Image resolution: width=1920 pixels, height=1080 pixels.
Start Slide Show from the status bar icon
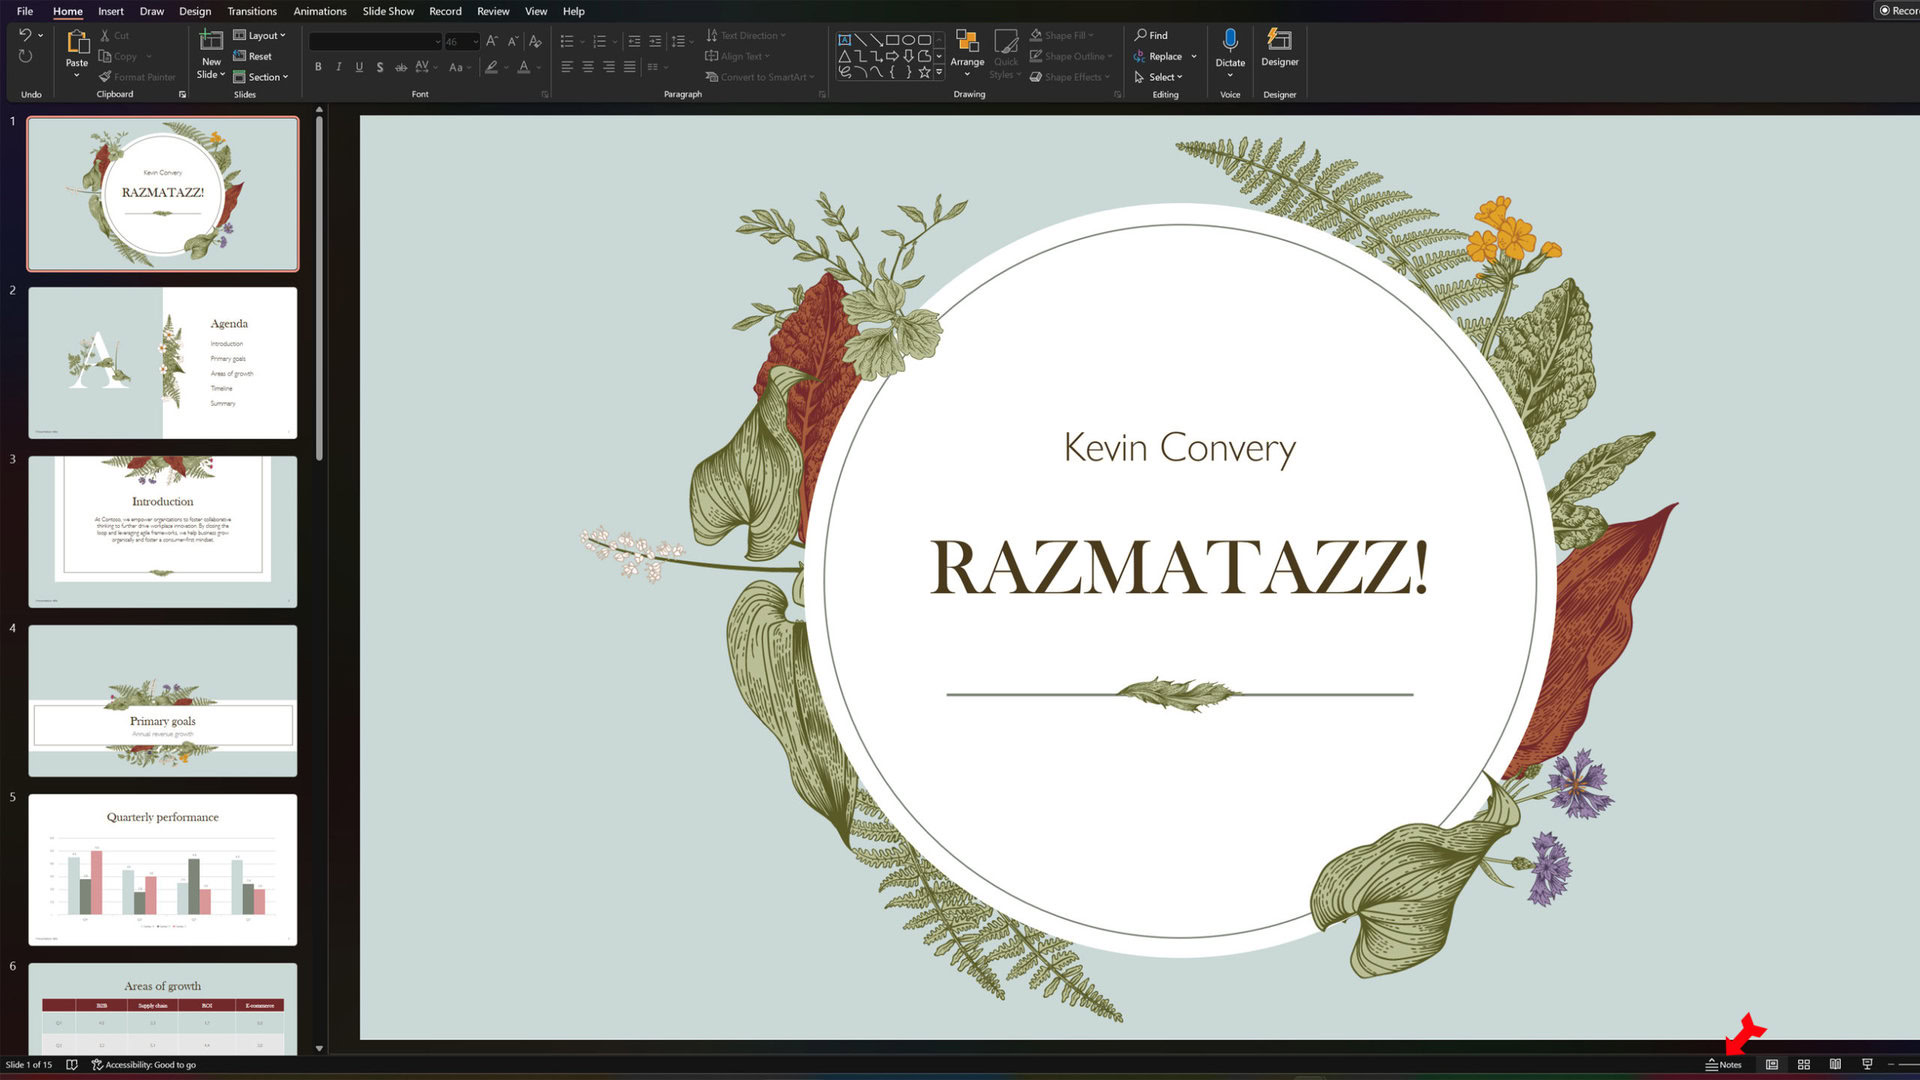[1867, 1065]
